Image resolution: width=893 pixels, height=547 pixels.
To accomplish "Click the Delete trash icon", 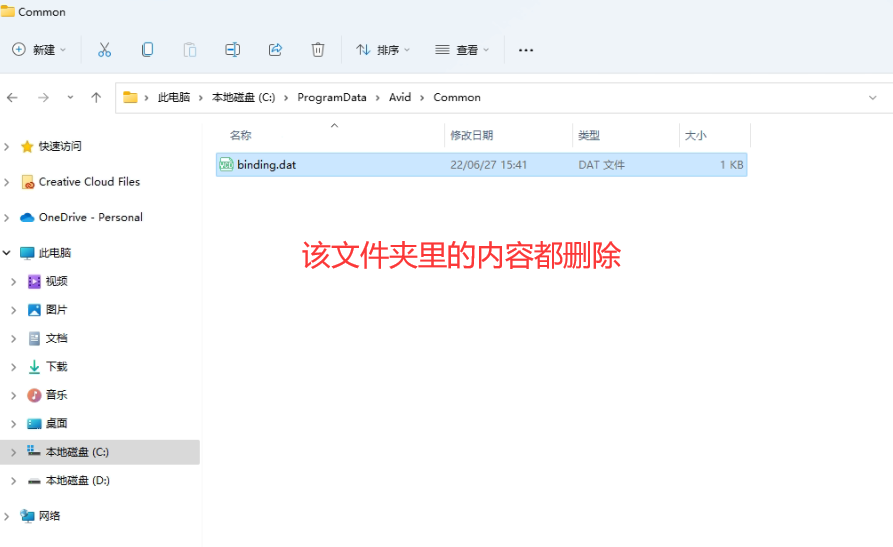I will click(318, 50).
